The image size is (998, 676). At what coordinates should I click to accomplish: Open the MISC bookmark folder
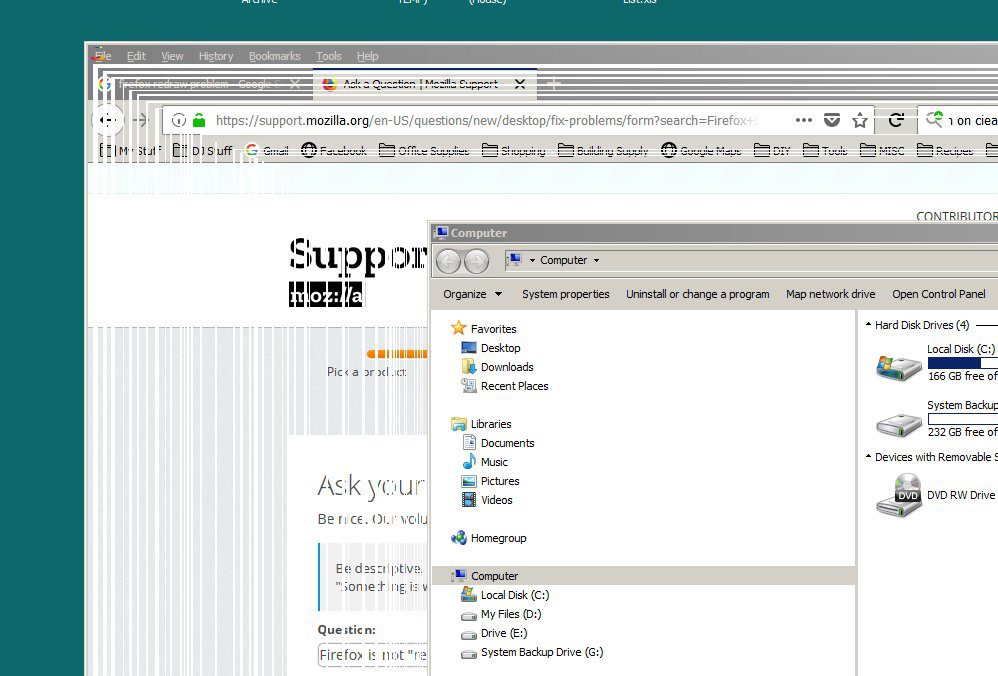coord(882,150)
